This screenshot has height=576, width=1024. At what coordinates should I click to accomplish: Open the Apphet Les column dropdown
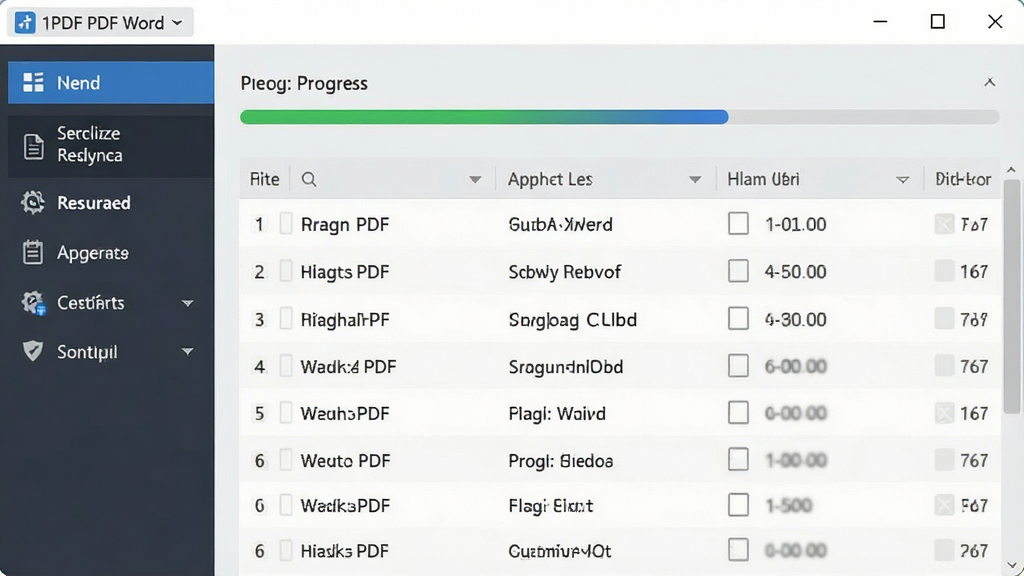click(x=695, y=180)
